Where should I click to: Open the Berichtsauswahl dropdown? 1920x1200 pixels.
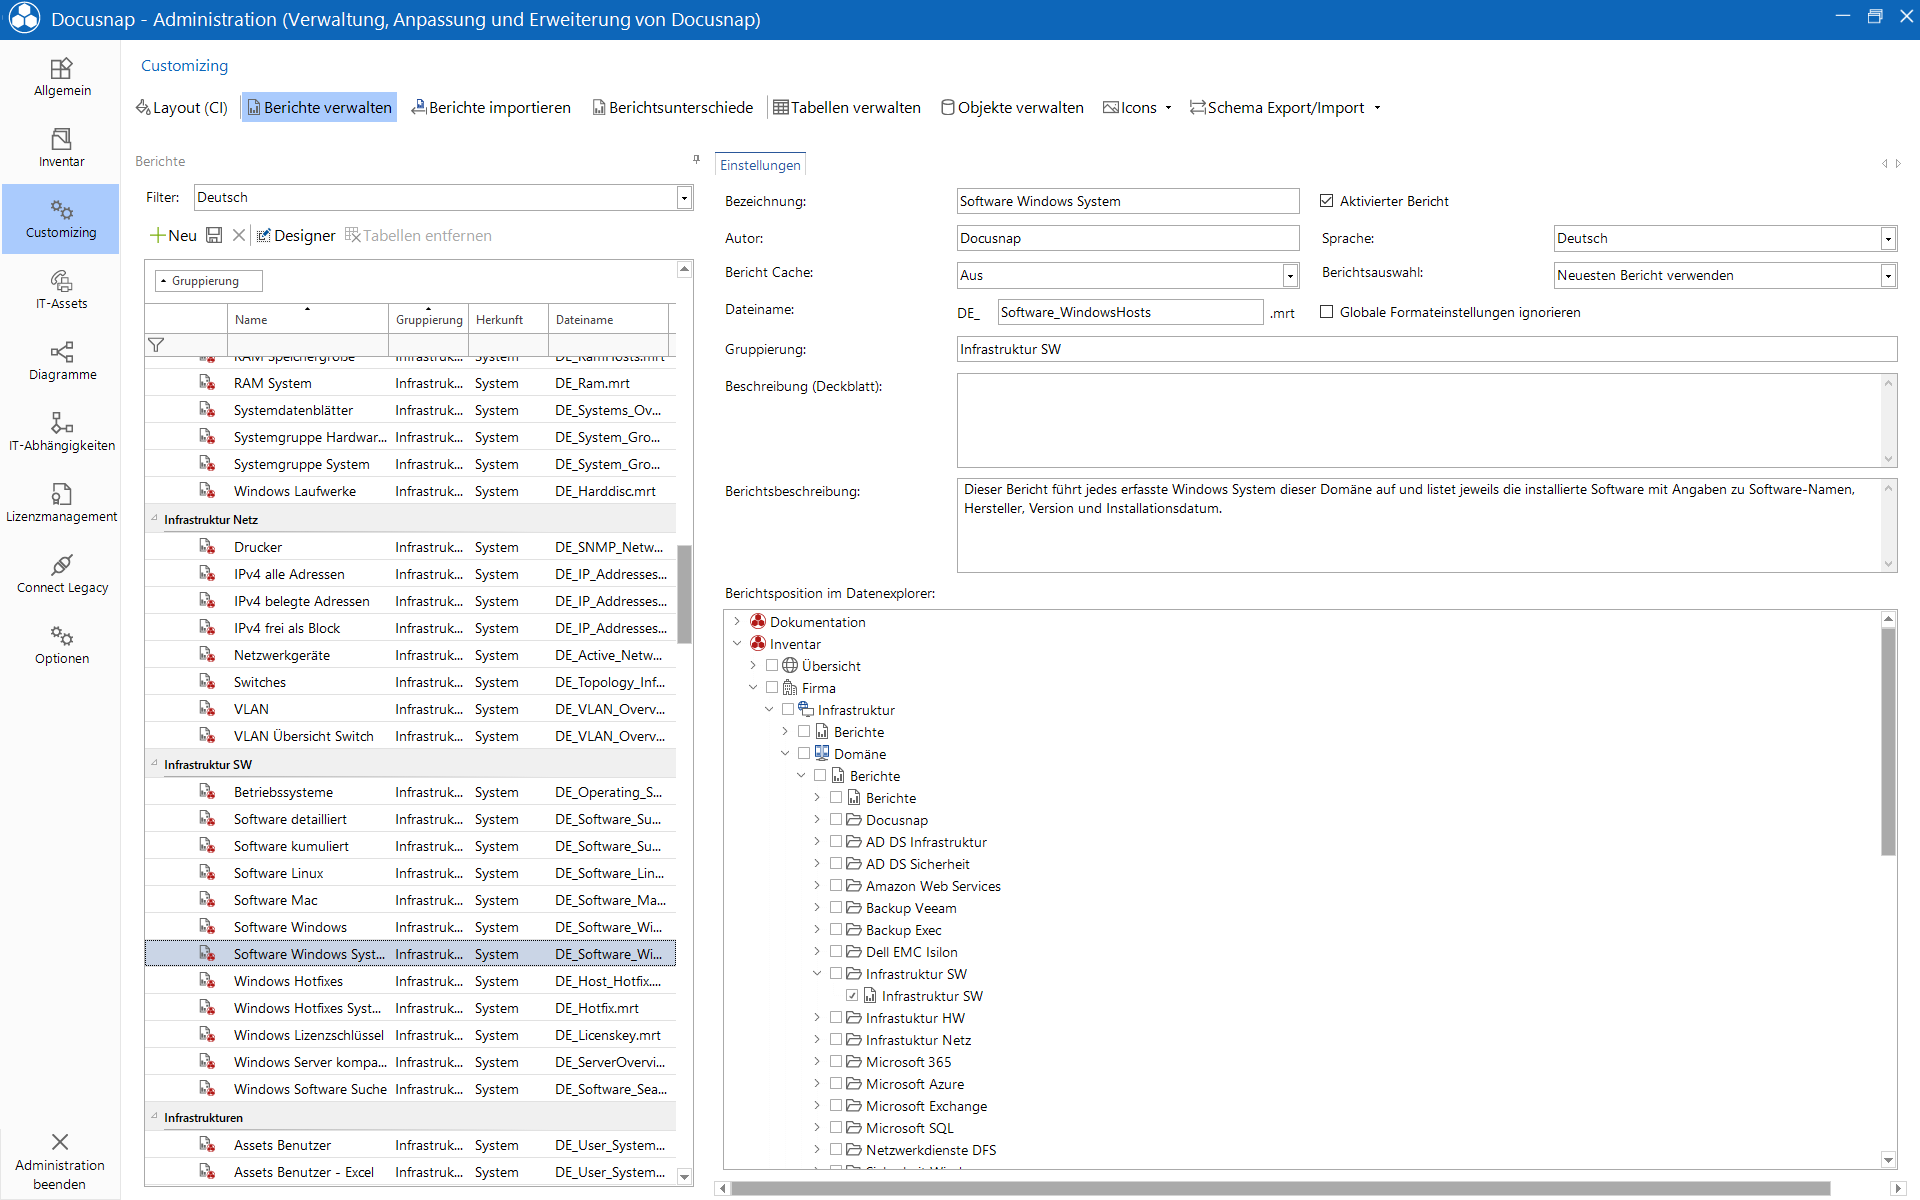coord(1888,275)
